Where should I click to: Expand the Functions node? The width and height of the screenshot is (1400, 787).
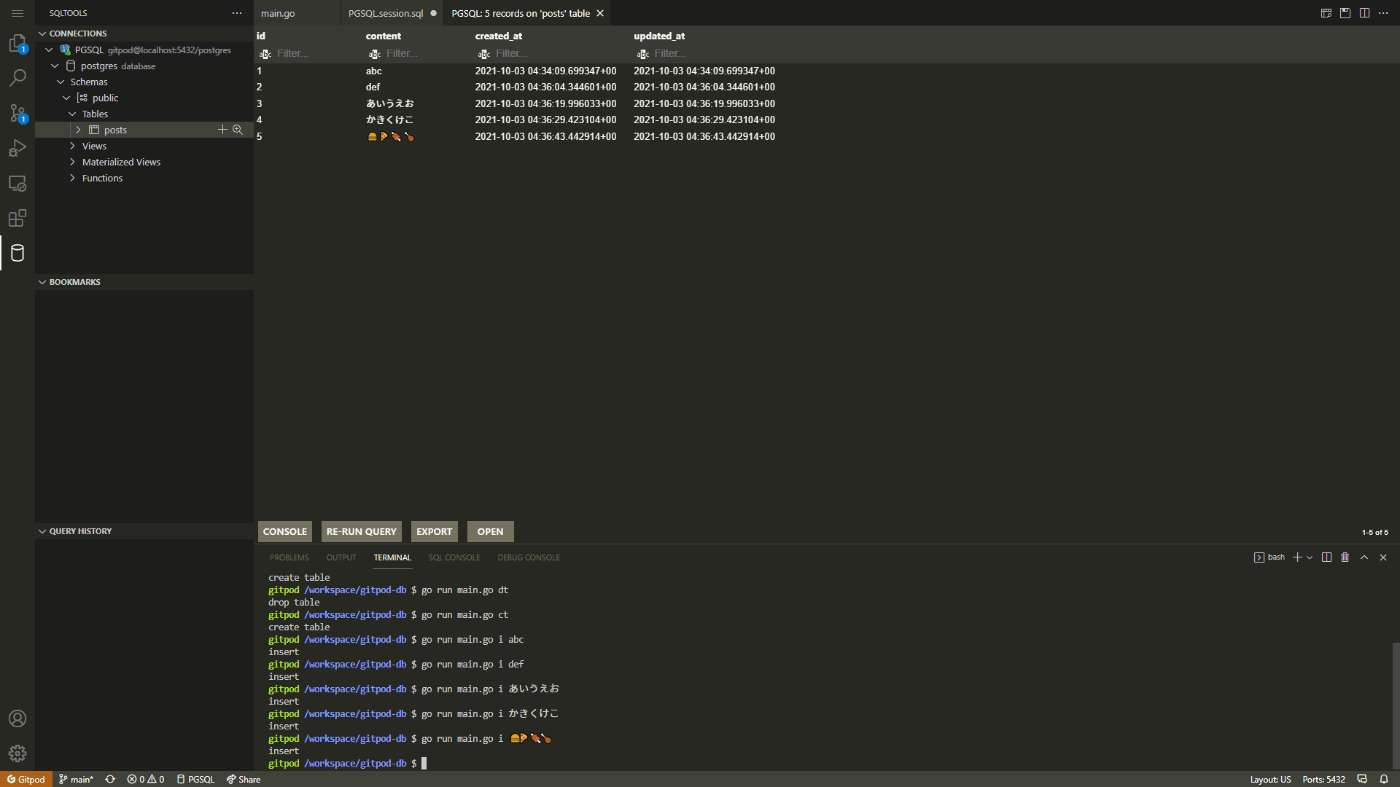click(x=73, y=178)
